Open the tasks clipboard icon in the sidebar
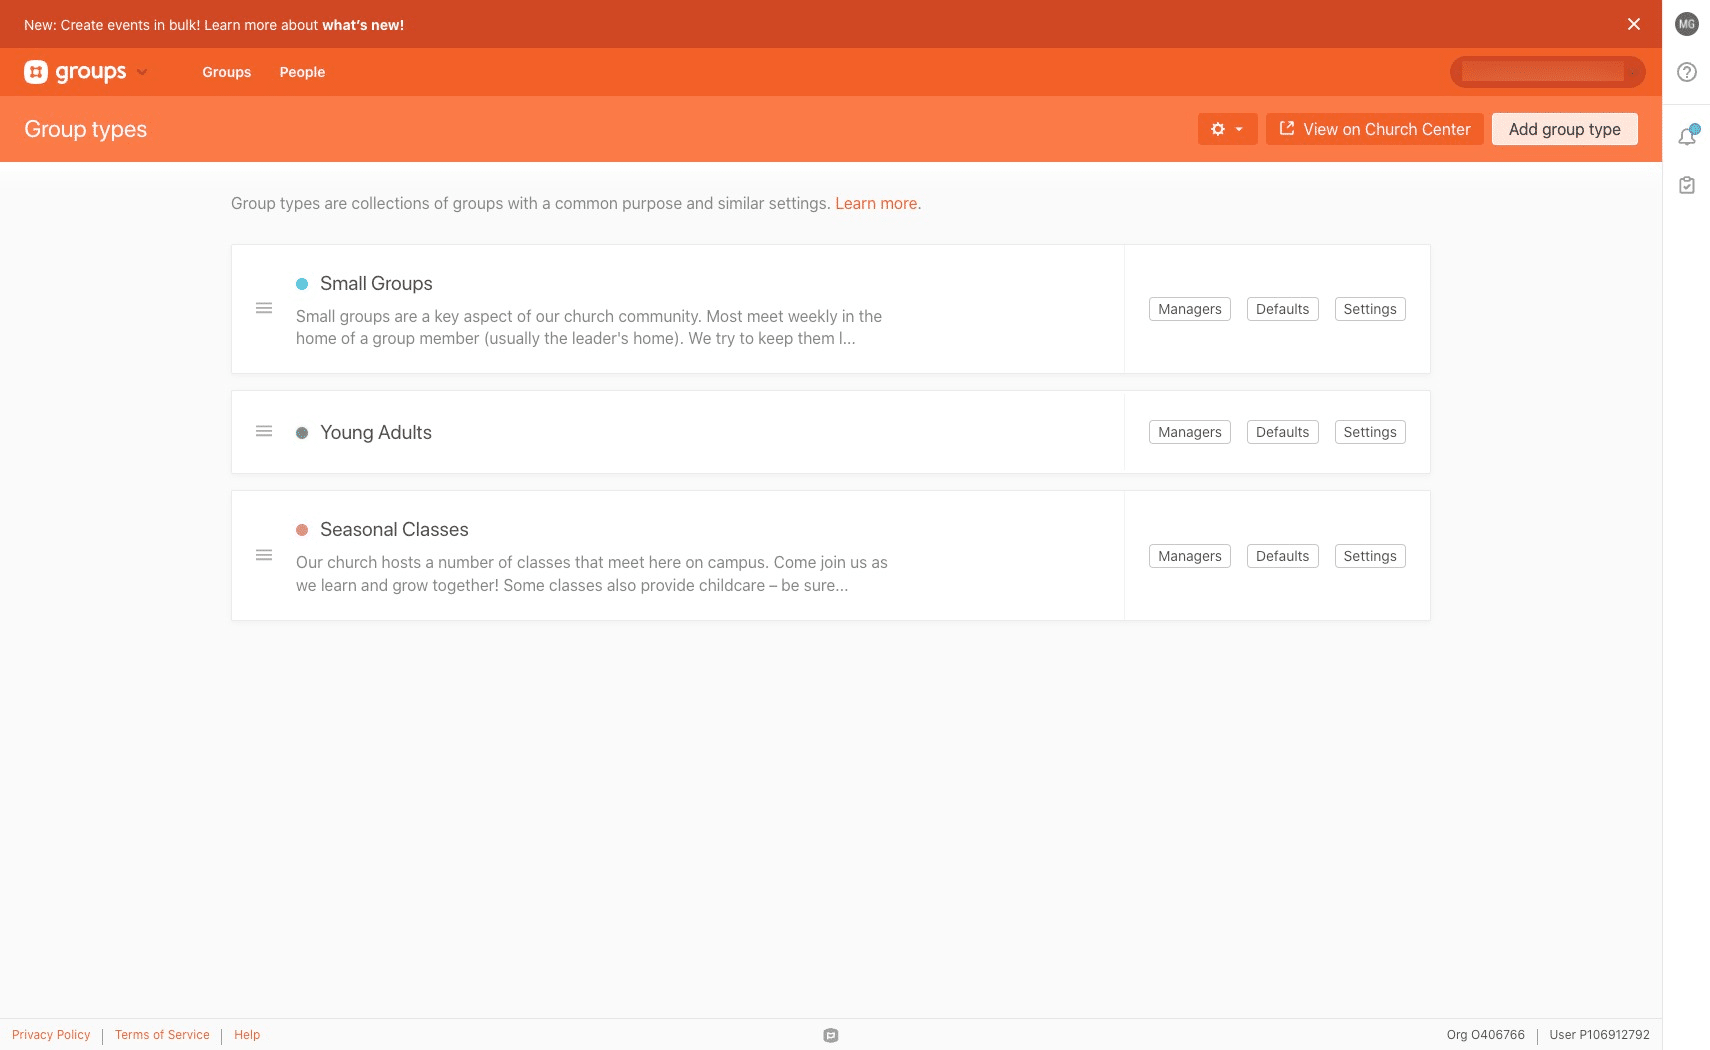The image size is (1710, 1050). coord(1687,185)
